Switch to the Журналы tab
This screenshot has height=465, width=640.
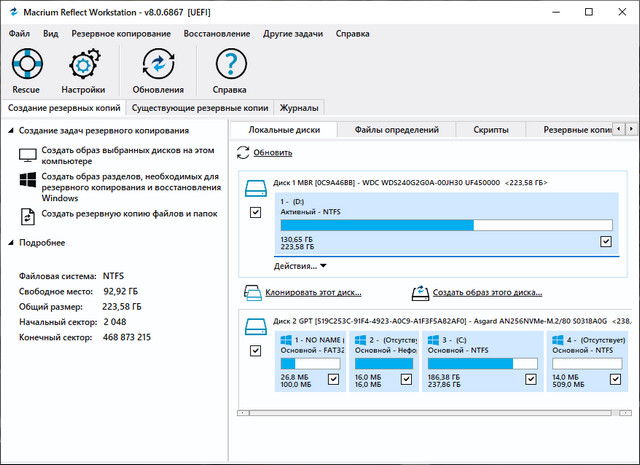pos(299,107)
